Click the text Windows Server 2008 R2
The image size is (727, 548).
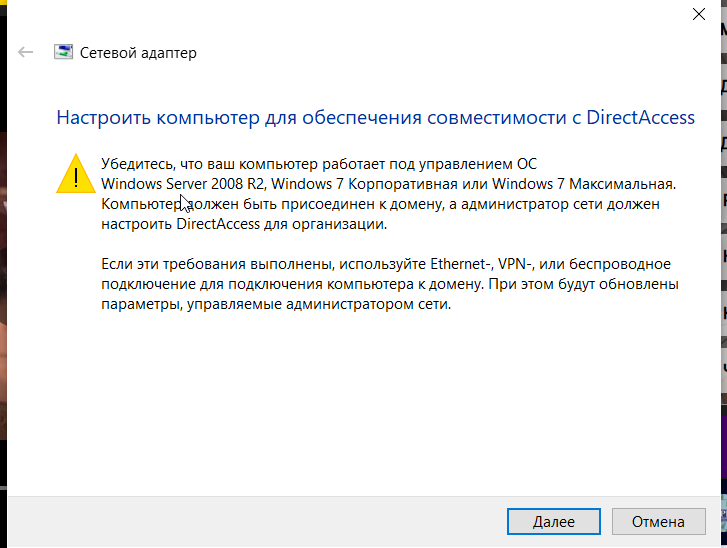tap(183, 183)
